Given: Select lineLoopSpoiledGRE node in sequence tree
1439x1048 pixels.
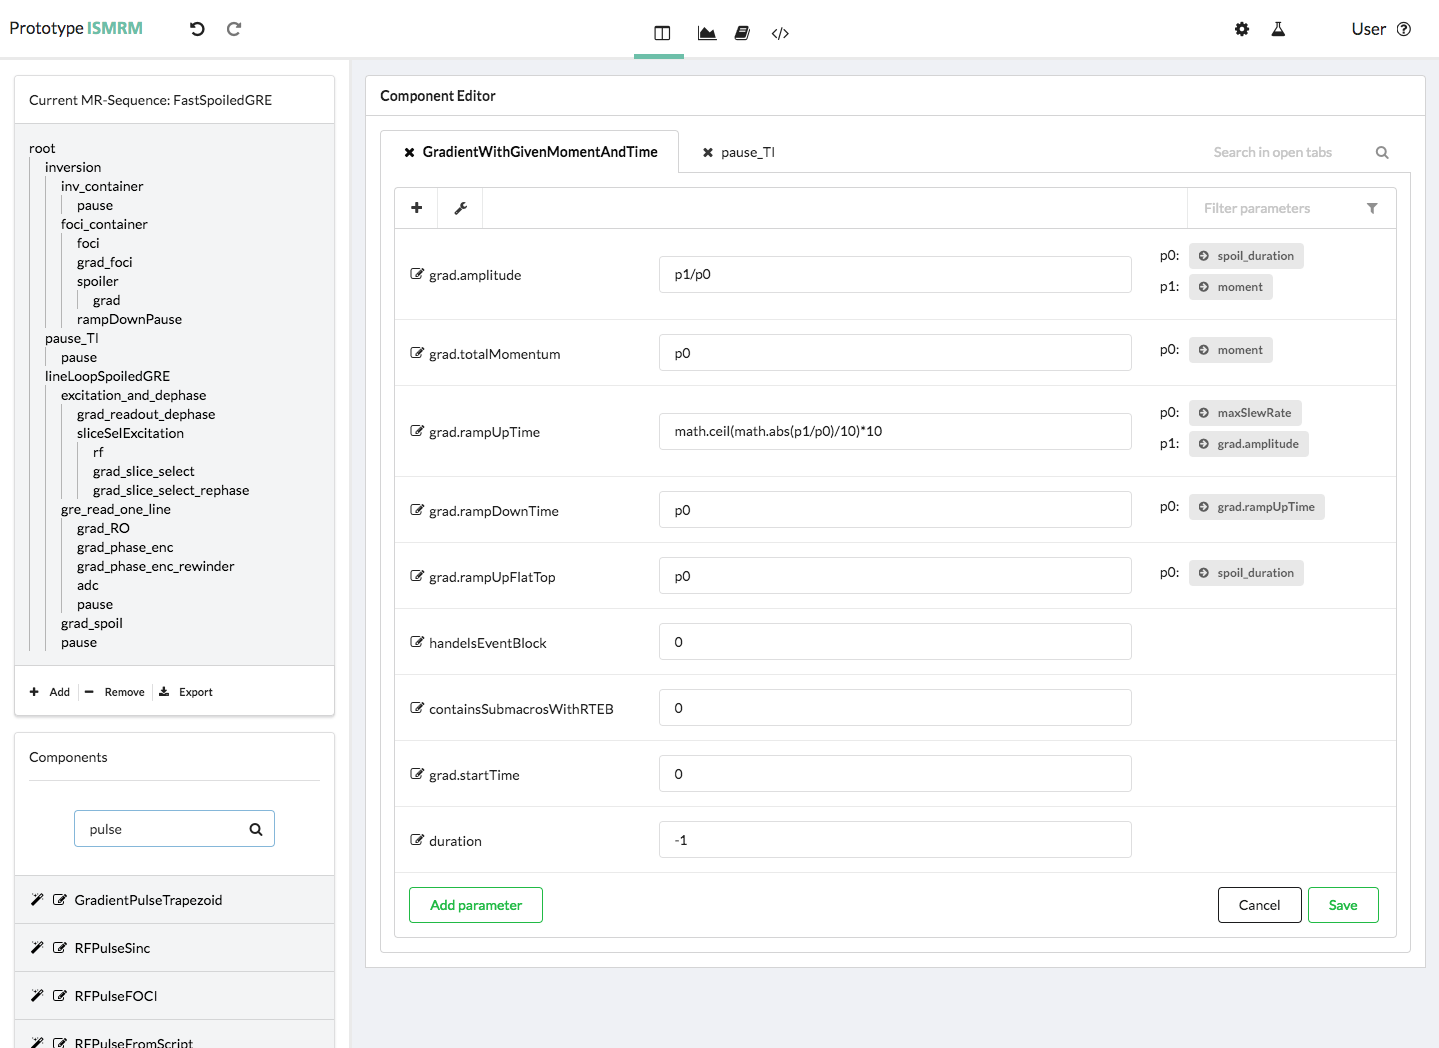Looking at the screenshot, I should [107, 376].
